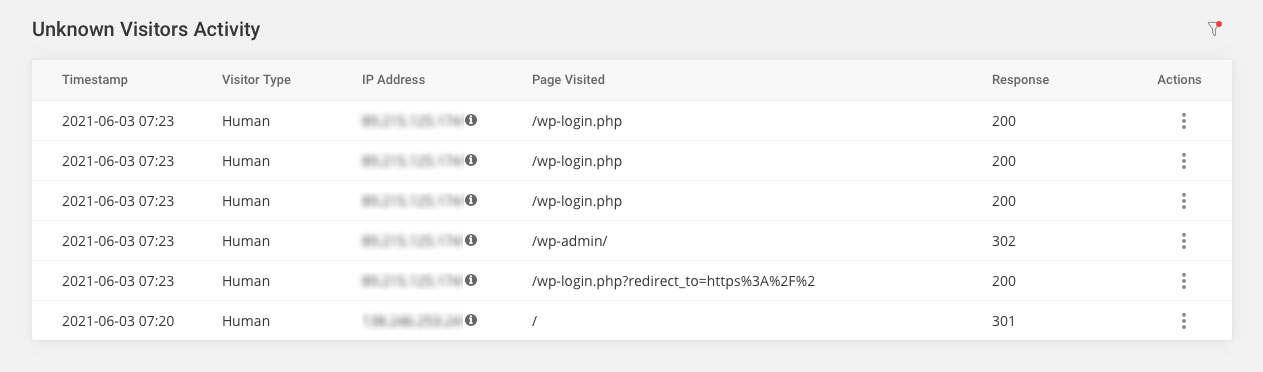Open actions menu for third /wp-login.php row
Image resolution: width=1263 pixels, height=372 pixels.
tap(1183, 201)
